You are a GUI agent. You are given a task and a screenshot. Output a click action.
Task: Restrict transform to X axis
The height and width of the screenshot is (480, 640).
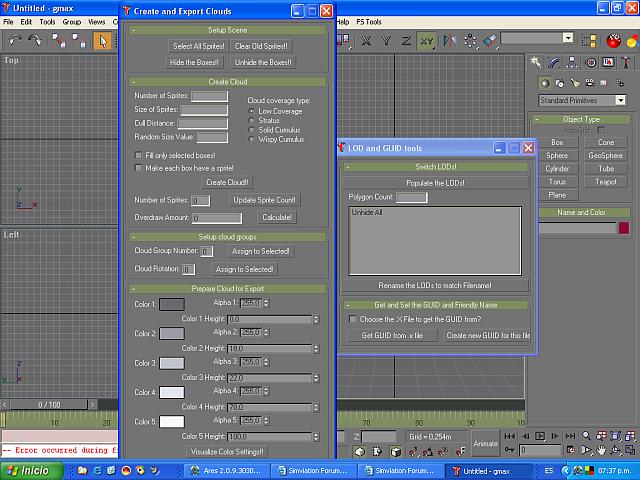coord(366,41)
